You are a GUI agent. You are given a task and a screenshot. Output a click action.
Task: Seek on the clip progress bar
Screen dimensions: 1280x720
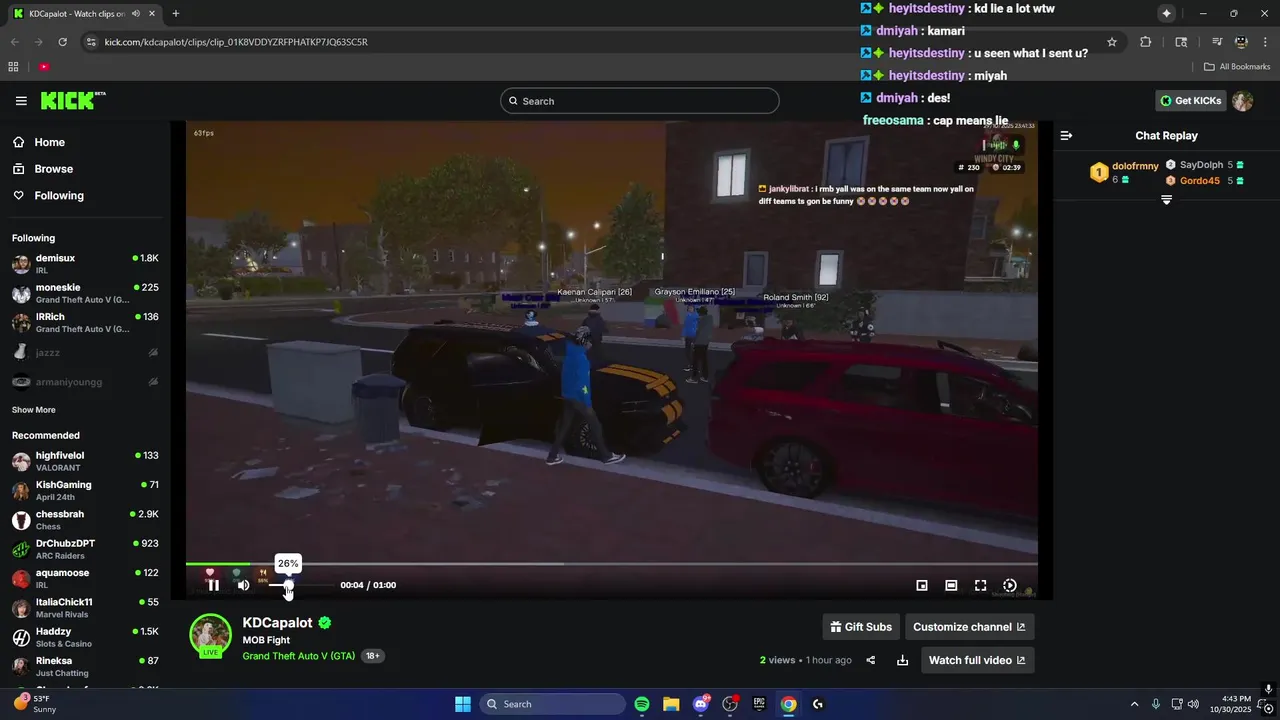(x=611, y=564)
